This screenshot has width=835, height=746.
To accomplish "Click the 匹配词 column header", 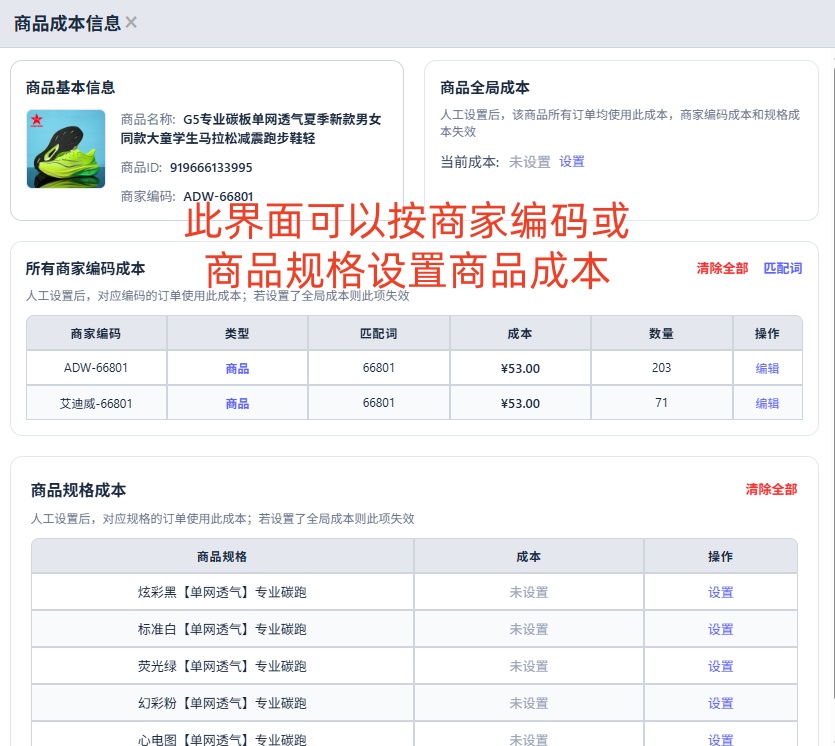I will 379,333.
